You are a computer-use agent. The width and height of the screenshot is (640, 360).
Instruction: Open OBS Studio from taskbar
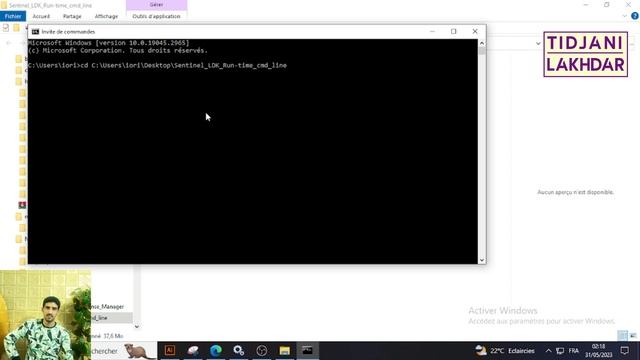(262, 351)
